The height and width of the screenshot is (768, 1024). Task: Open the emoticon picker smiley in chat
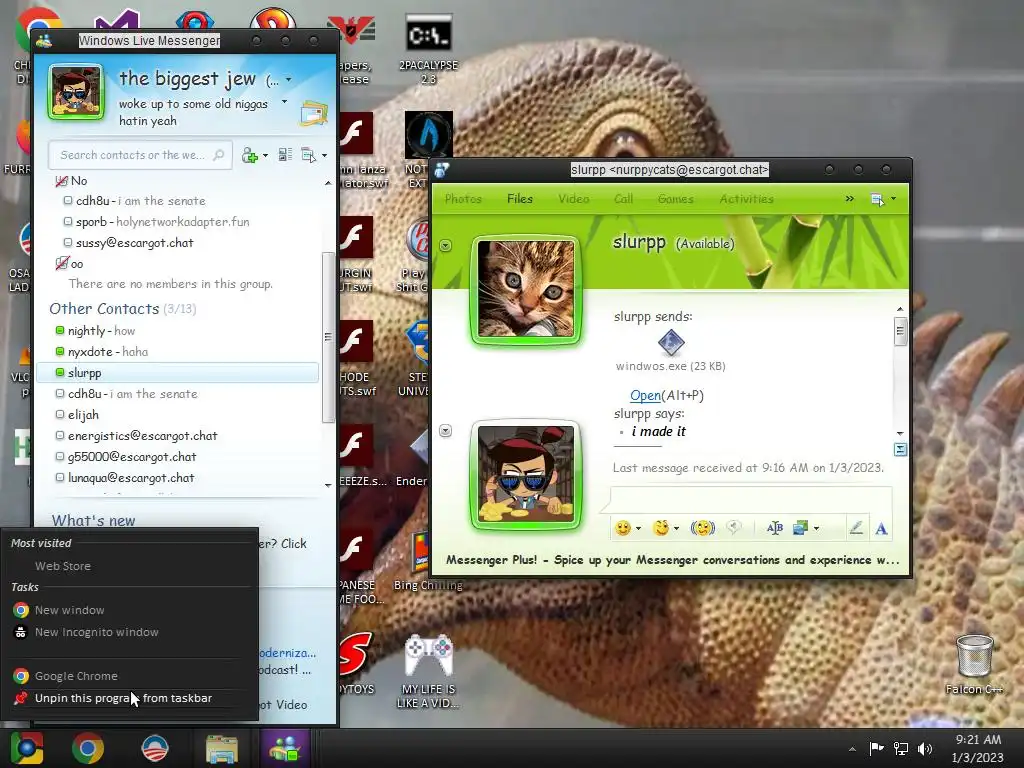pos(623,528)
